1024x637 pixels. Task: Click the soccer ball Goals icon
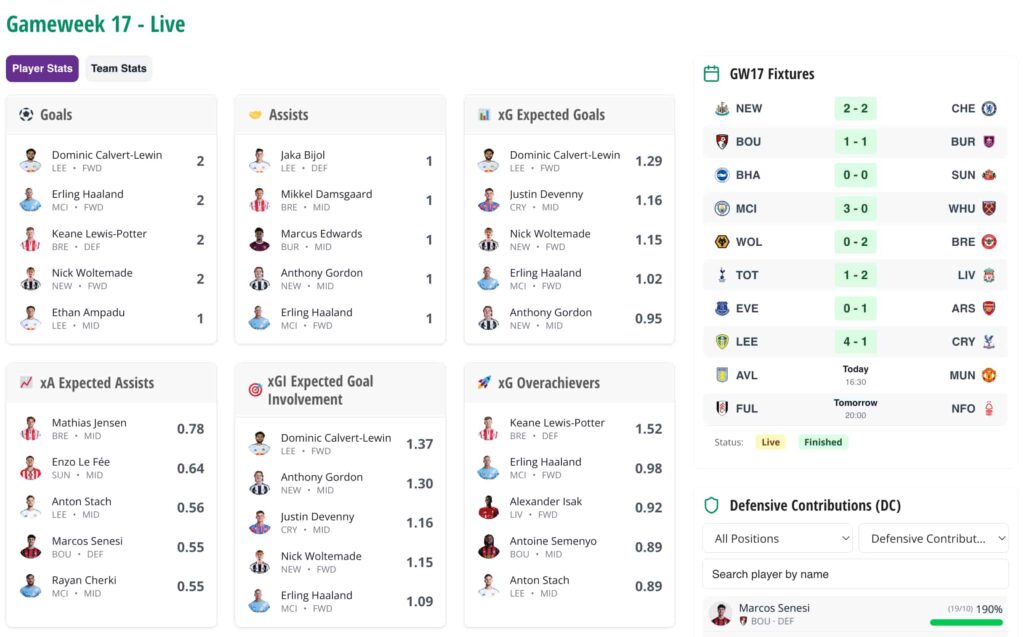click(x=26, y=115)
